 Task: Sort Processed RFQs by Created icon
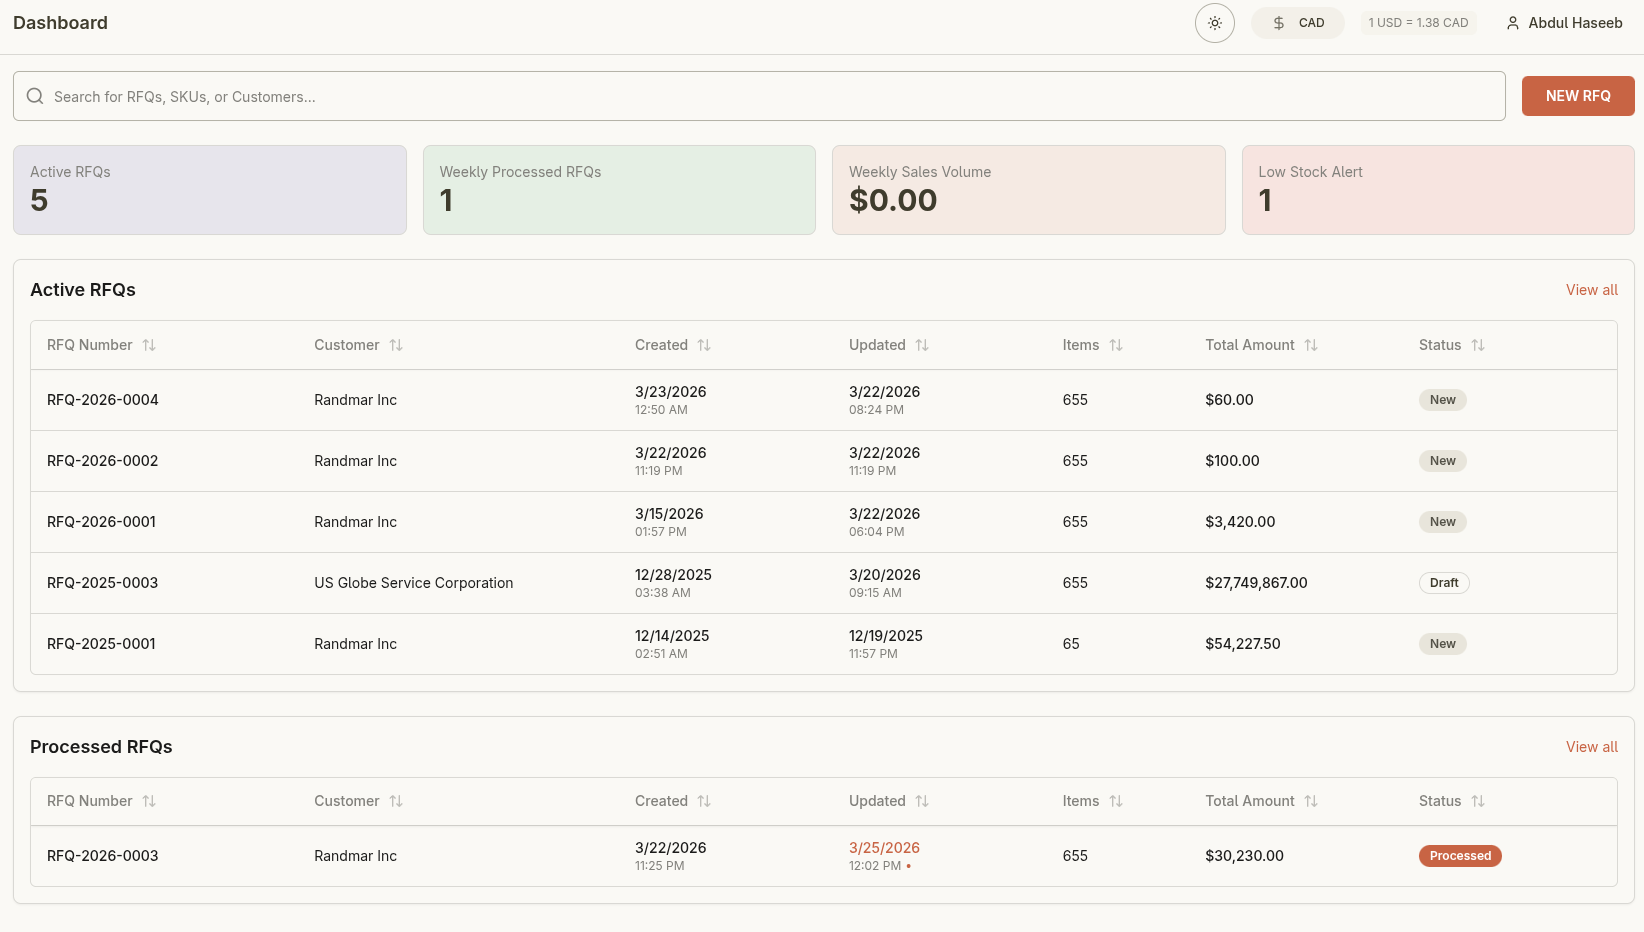pos(704,801)
